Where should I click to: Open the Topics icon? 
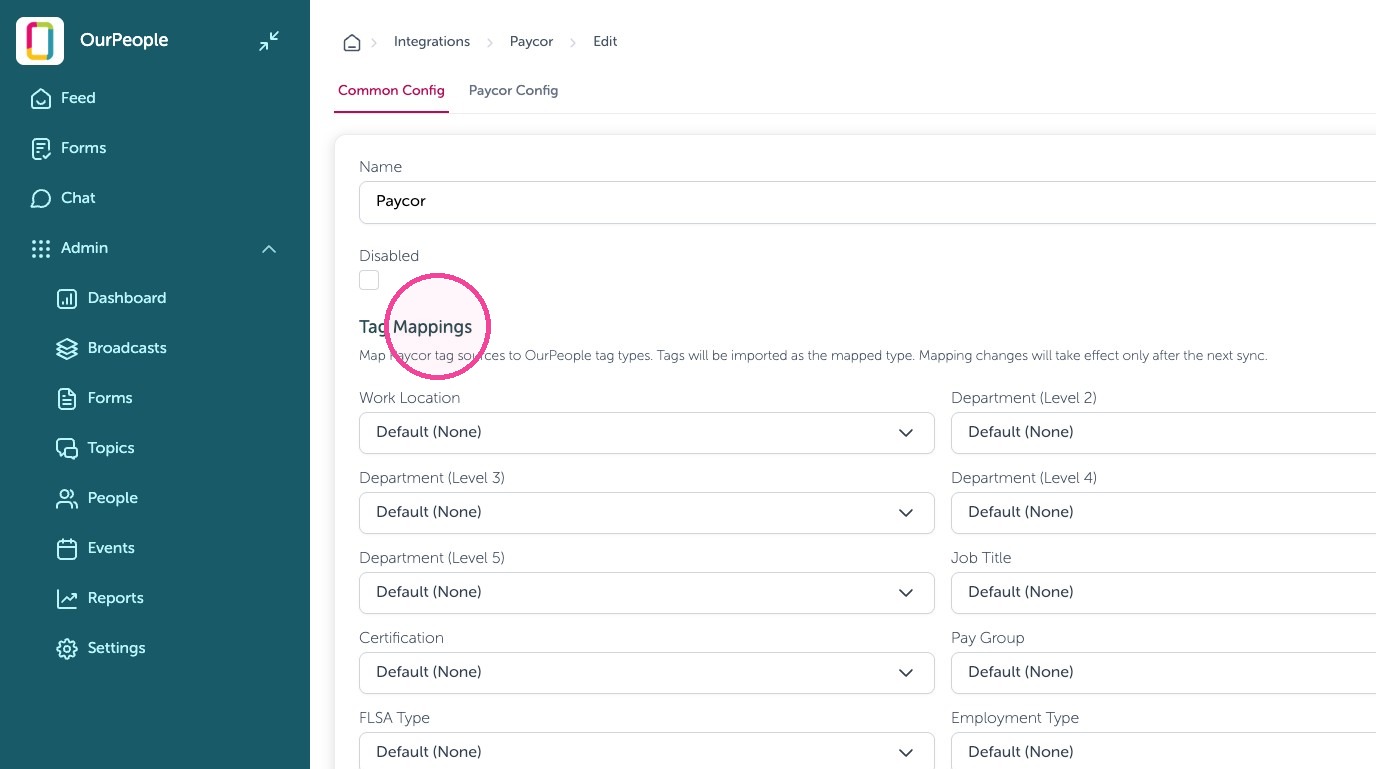pos(67,448)
